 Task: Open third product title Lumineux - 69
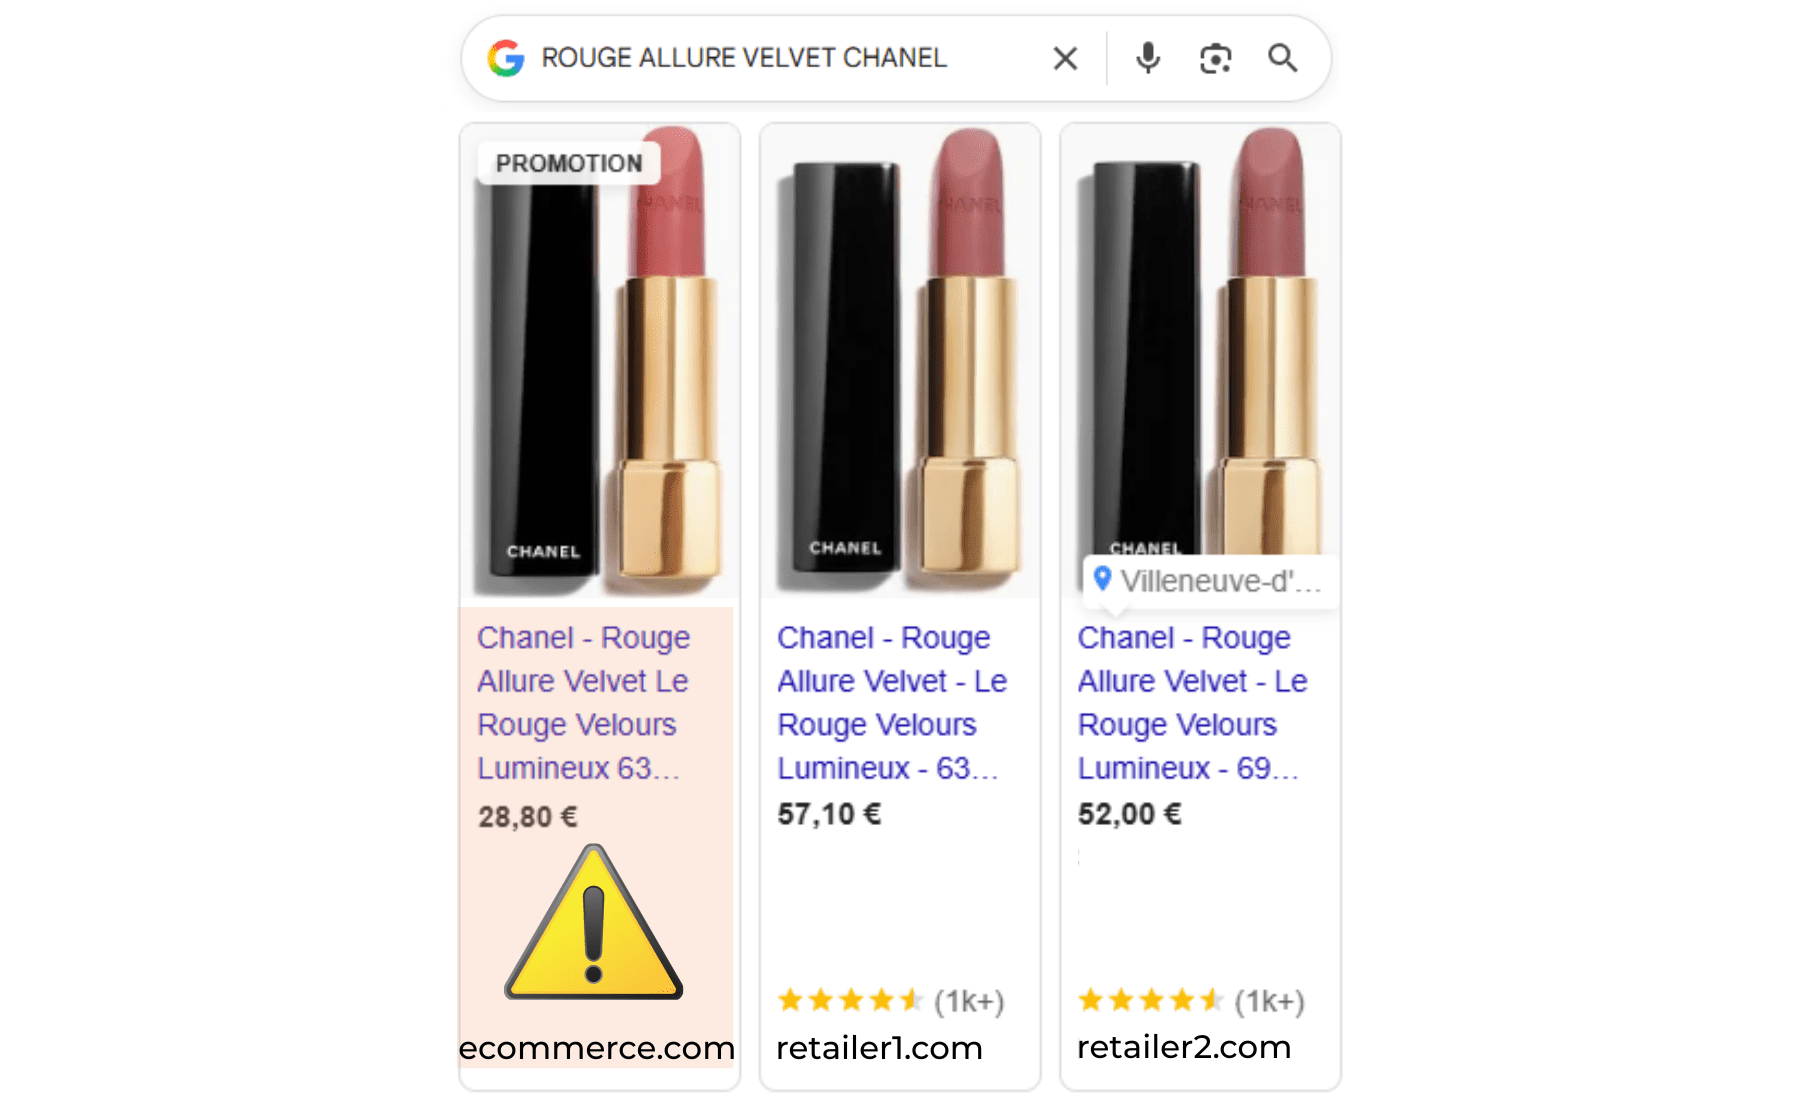click(1192, 702)
